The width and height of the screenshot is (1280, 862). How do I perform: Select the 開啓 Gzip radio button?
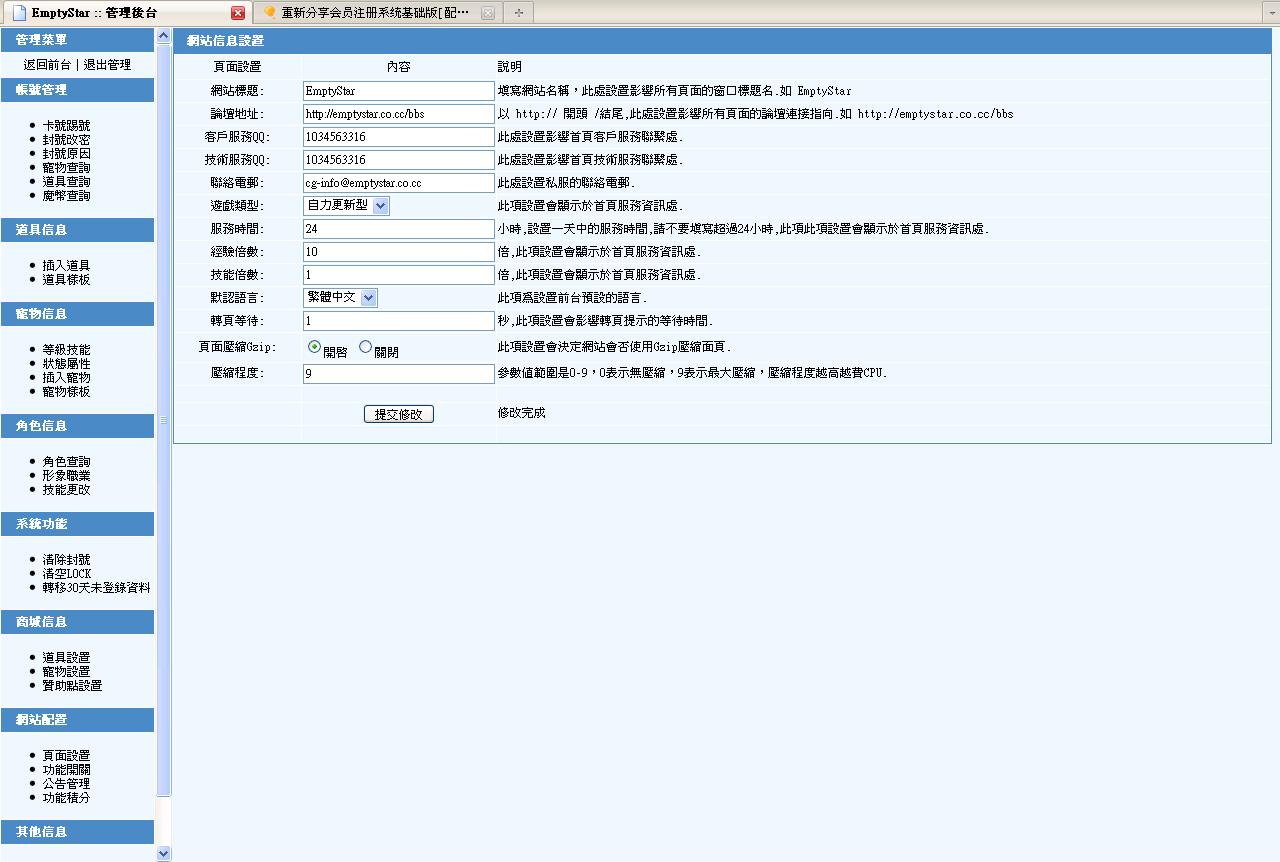point(314,347)
